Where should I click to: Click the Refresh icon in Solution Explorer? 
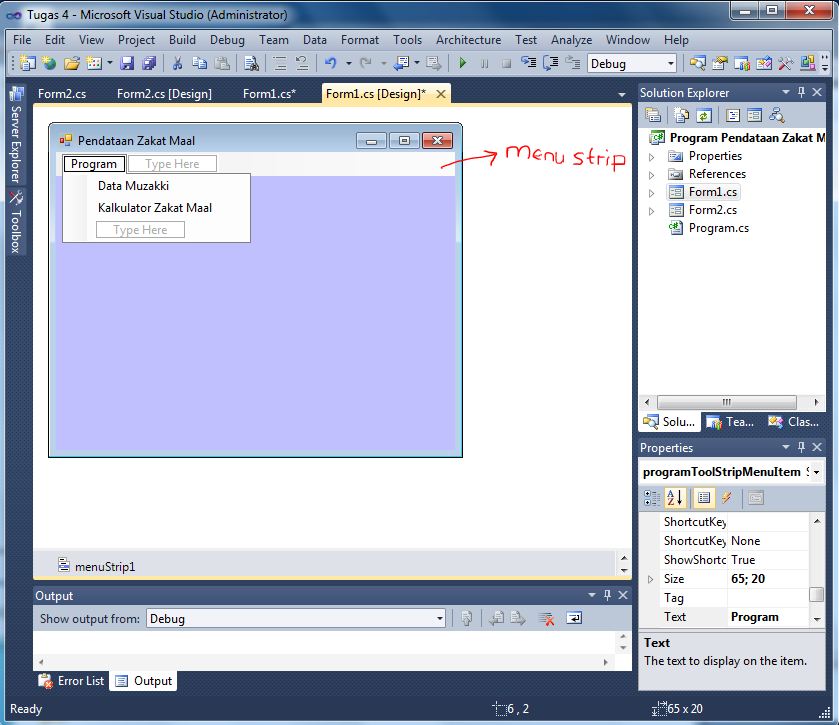point(703,114)
